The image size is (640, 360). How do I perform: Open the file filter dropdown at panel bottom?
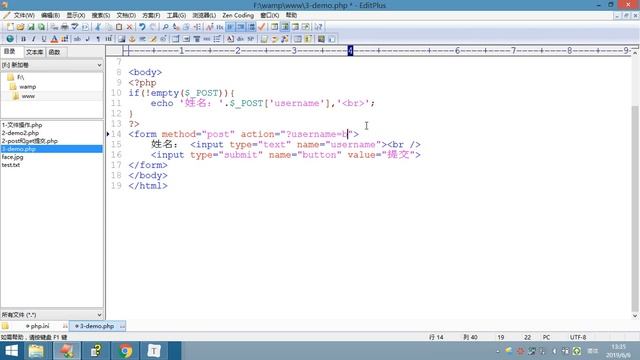99,315
